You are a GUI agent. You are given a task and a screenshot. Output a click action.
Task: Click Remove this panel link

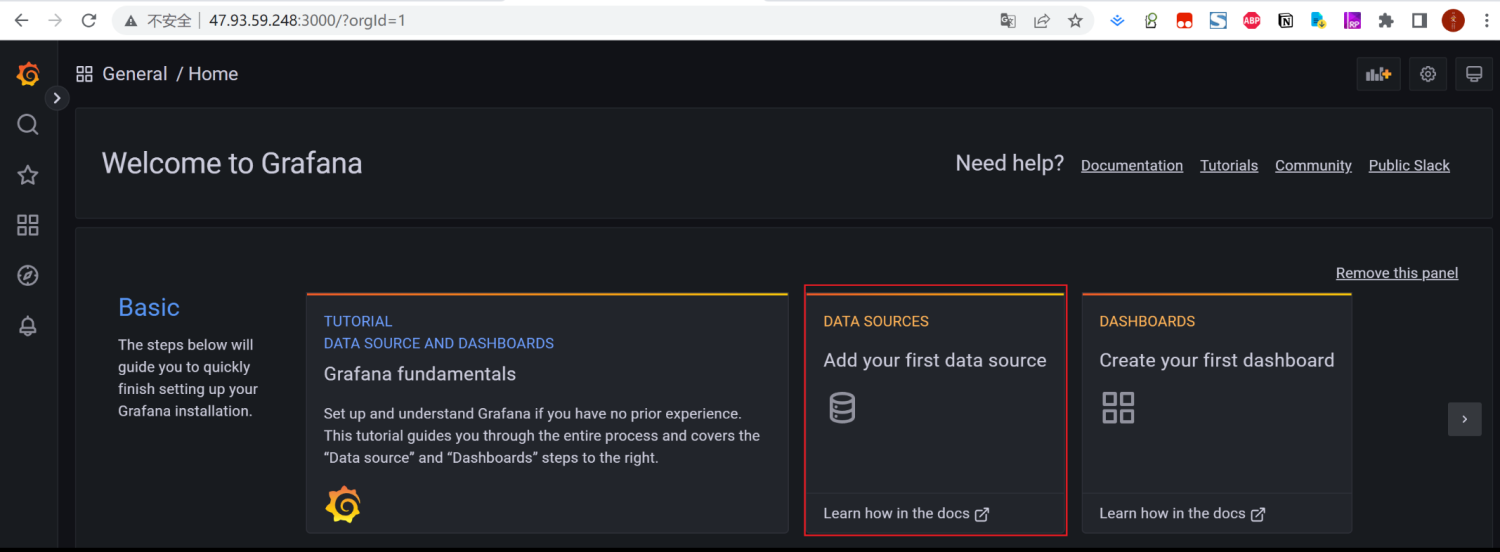[x=1397, y=273]
